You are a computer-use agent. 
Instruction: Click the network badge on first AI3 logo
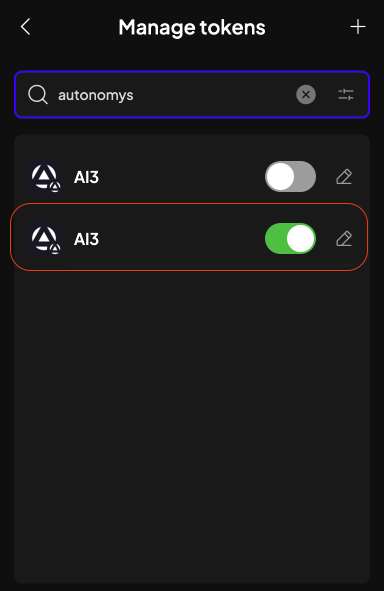coord(55,187)
